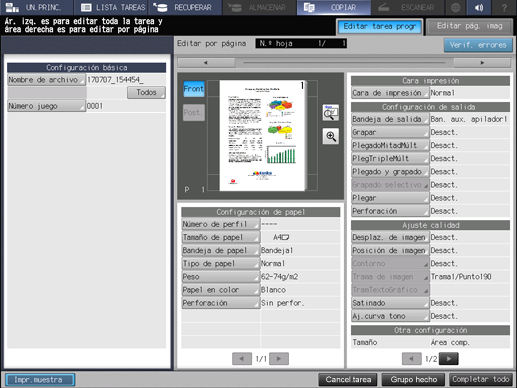Viewport: 517px width, 388px height.
Task: Click the sheet navigation slider track
Action: [x=344, y=63]
